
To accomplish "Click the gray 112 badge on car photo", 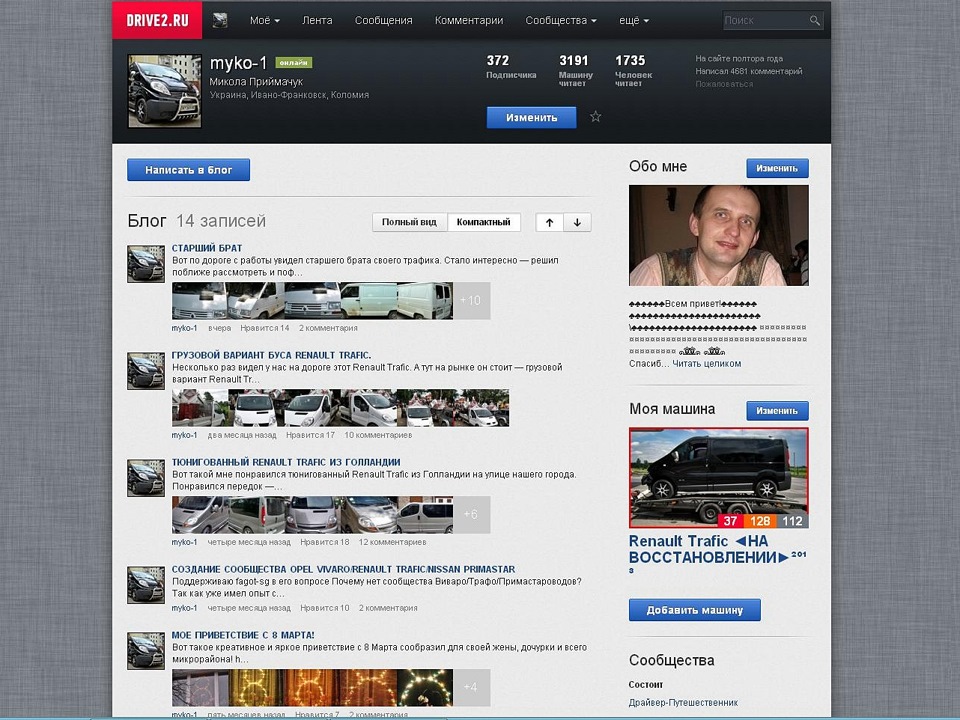I will [x=792, y=521].
